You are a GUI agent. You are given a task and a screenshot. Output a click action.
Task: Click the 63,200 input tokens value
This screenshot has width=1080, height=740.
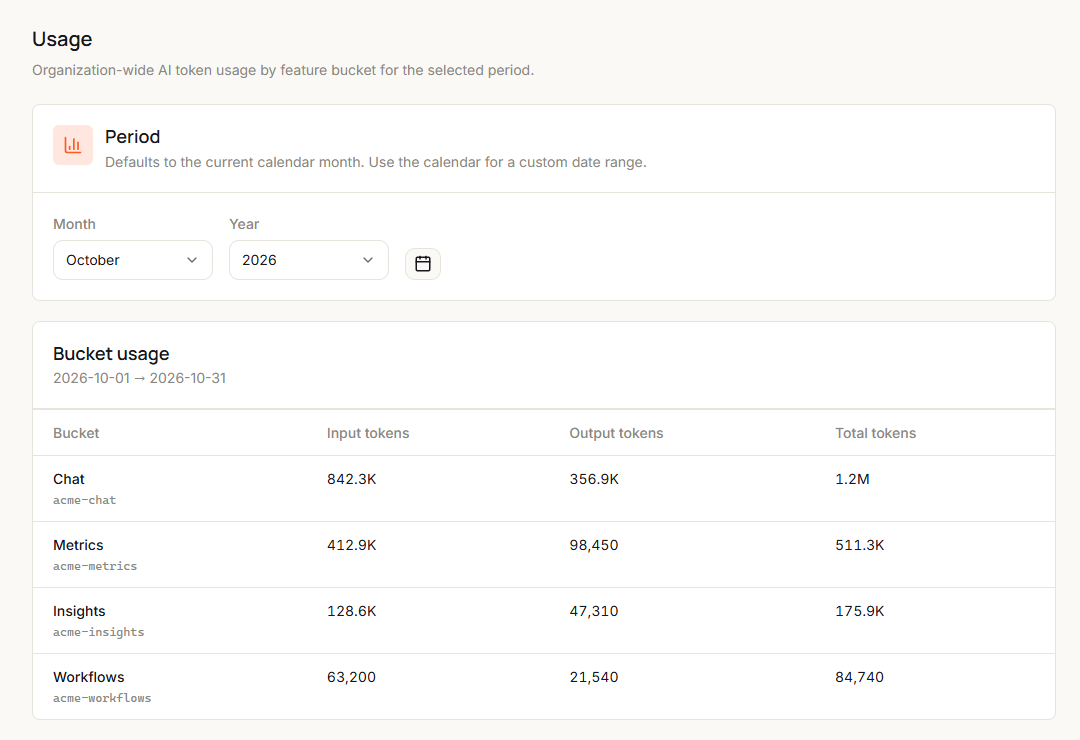(351, 677)
